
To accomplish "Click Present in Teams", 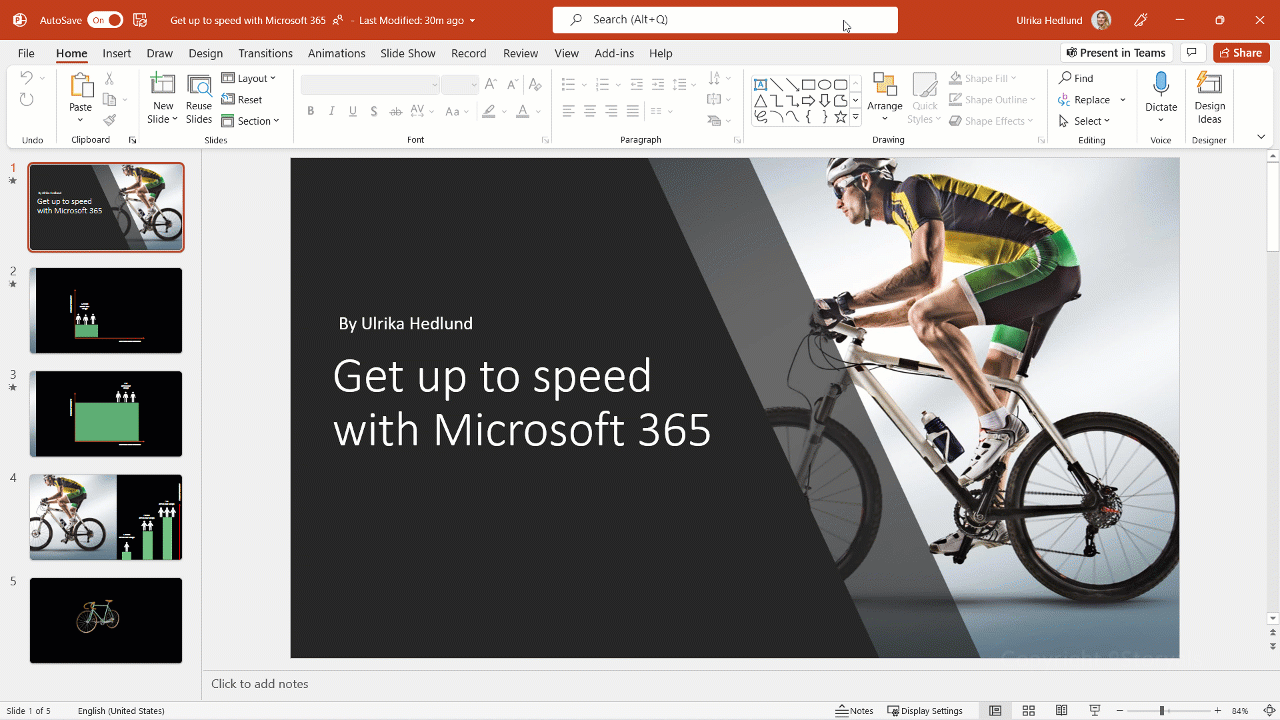I will [x=1116, y=53].
